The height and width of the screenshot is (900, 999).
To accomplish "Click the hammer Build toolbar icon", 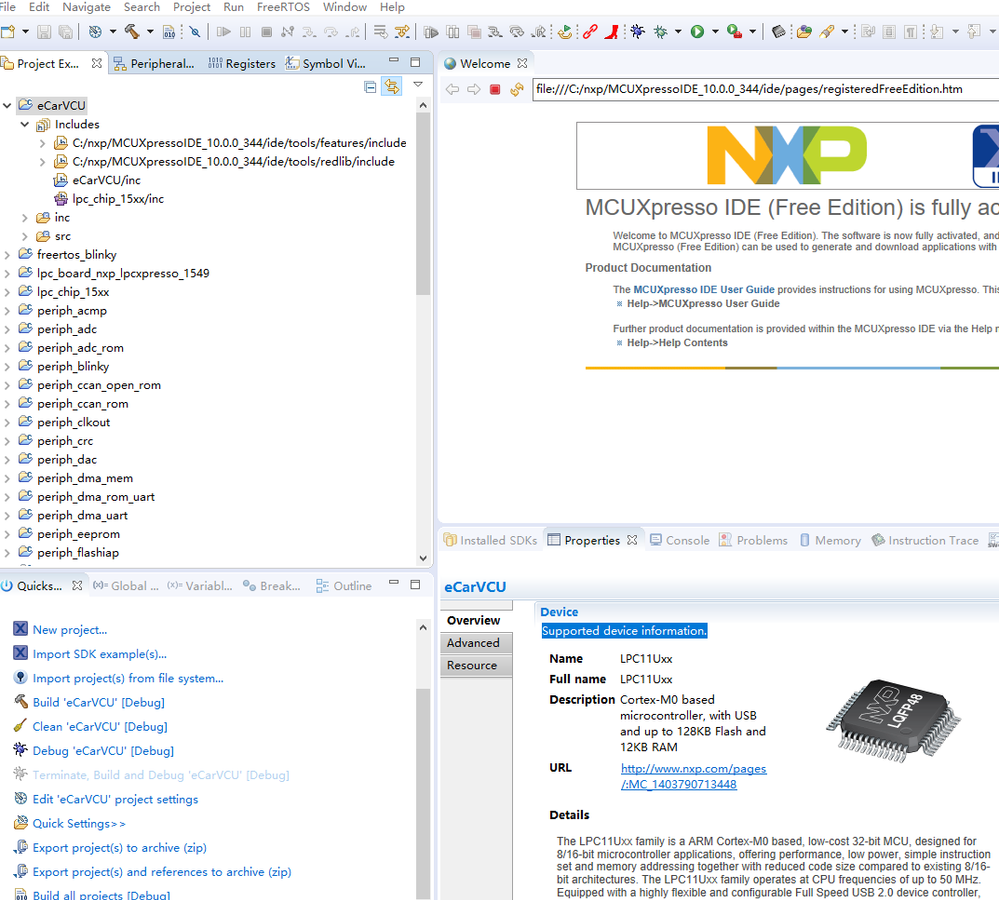I will 132,31.
